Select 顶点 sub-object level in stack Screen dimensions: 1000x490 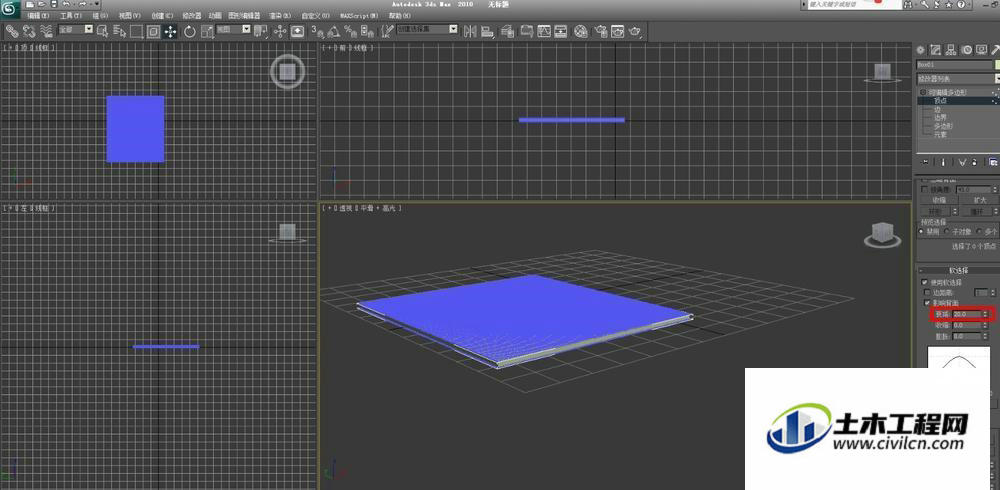click(x=940, y=100)
